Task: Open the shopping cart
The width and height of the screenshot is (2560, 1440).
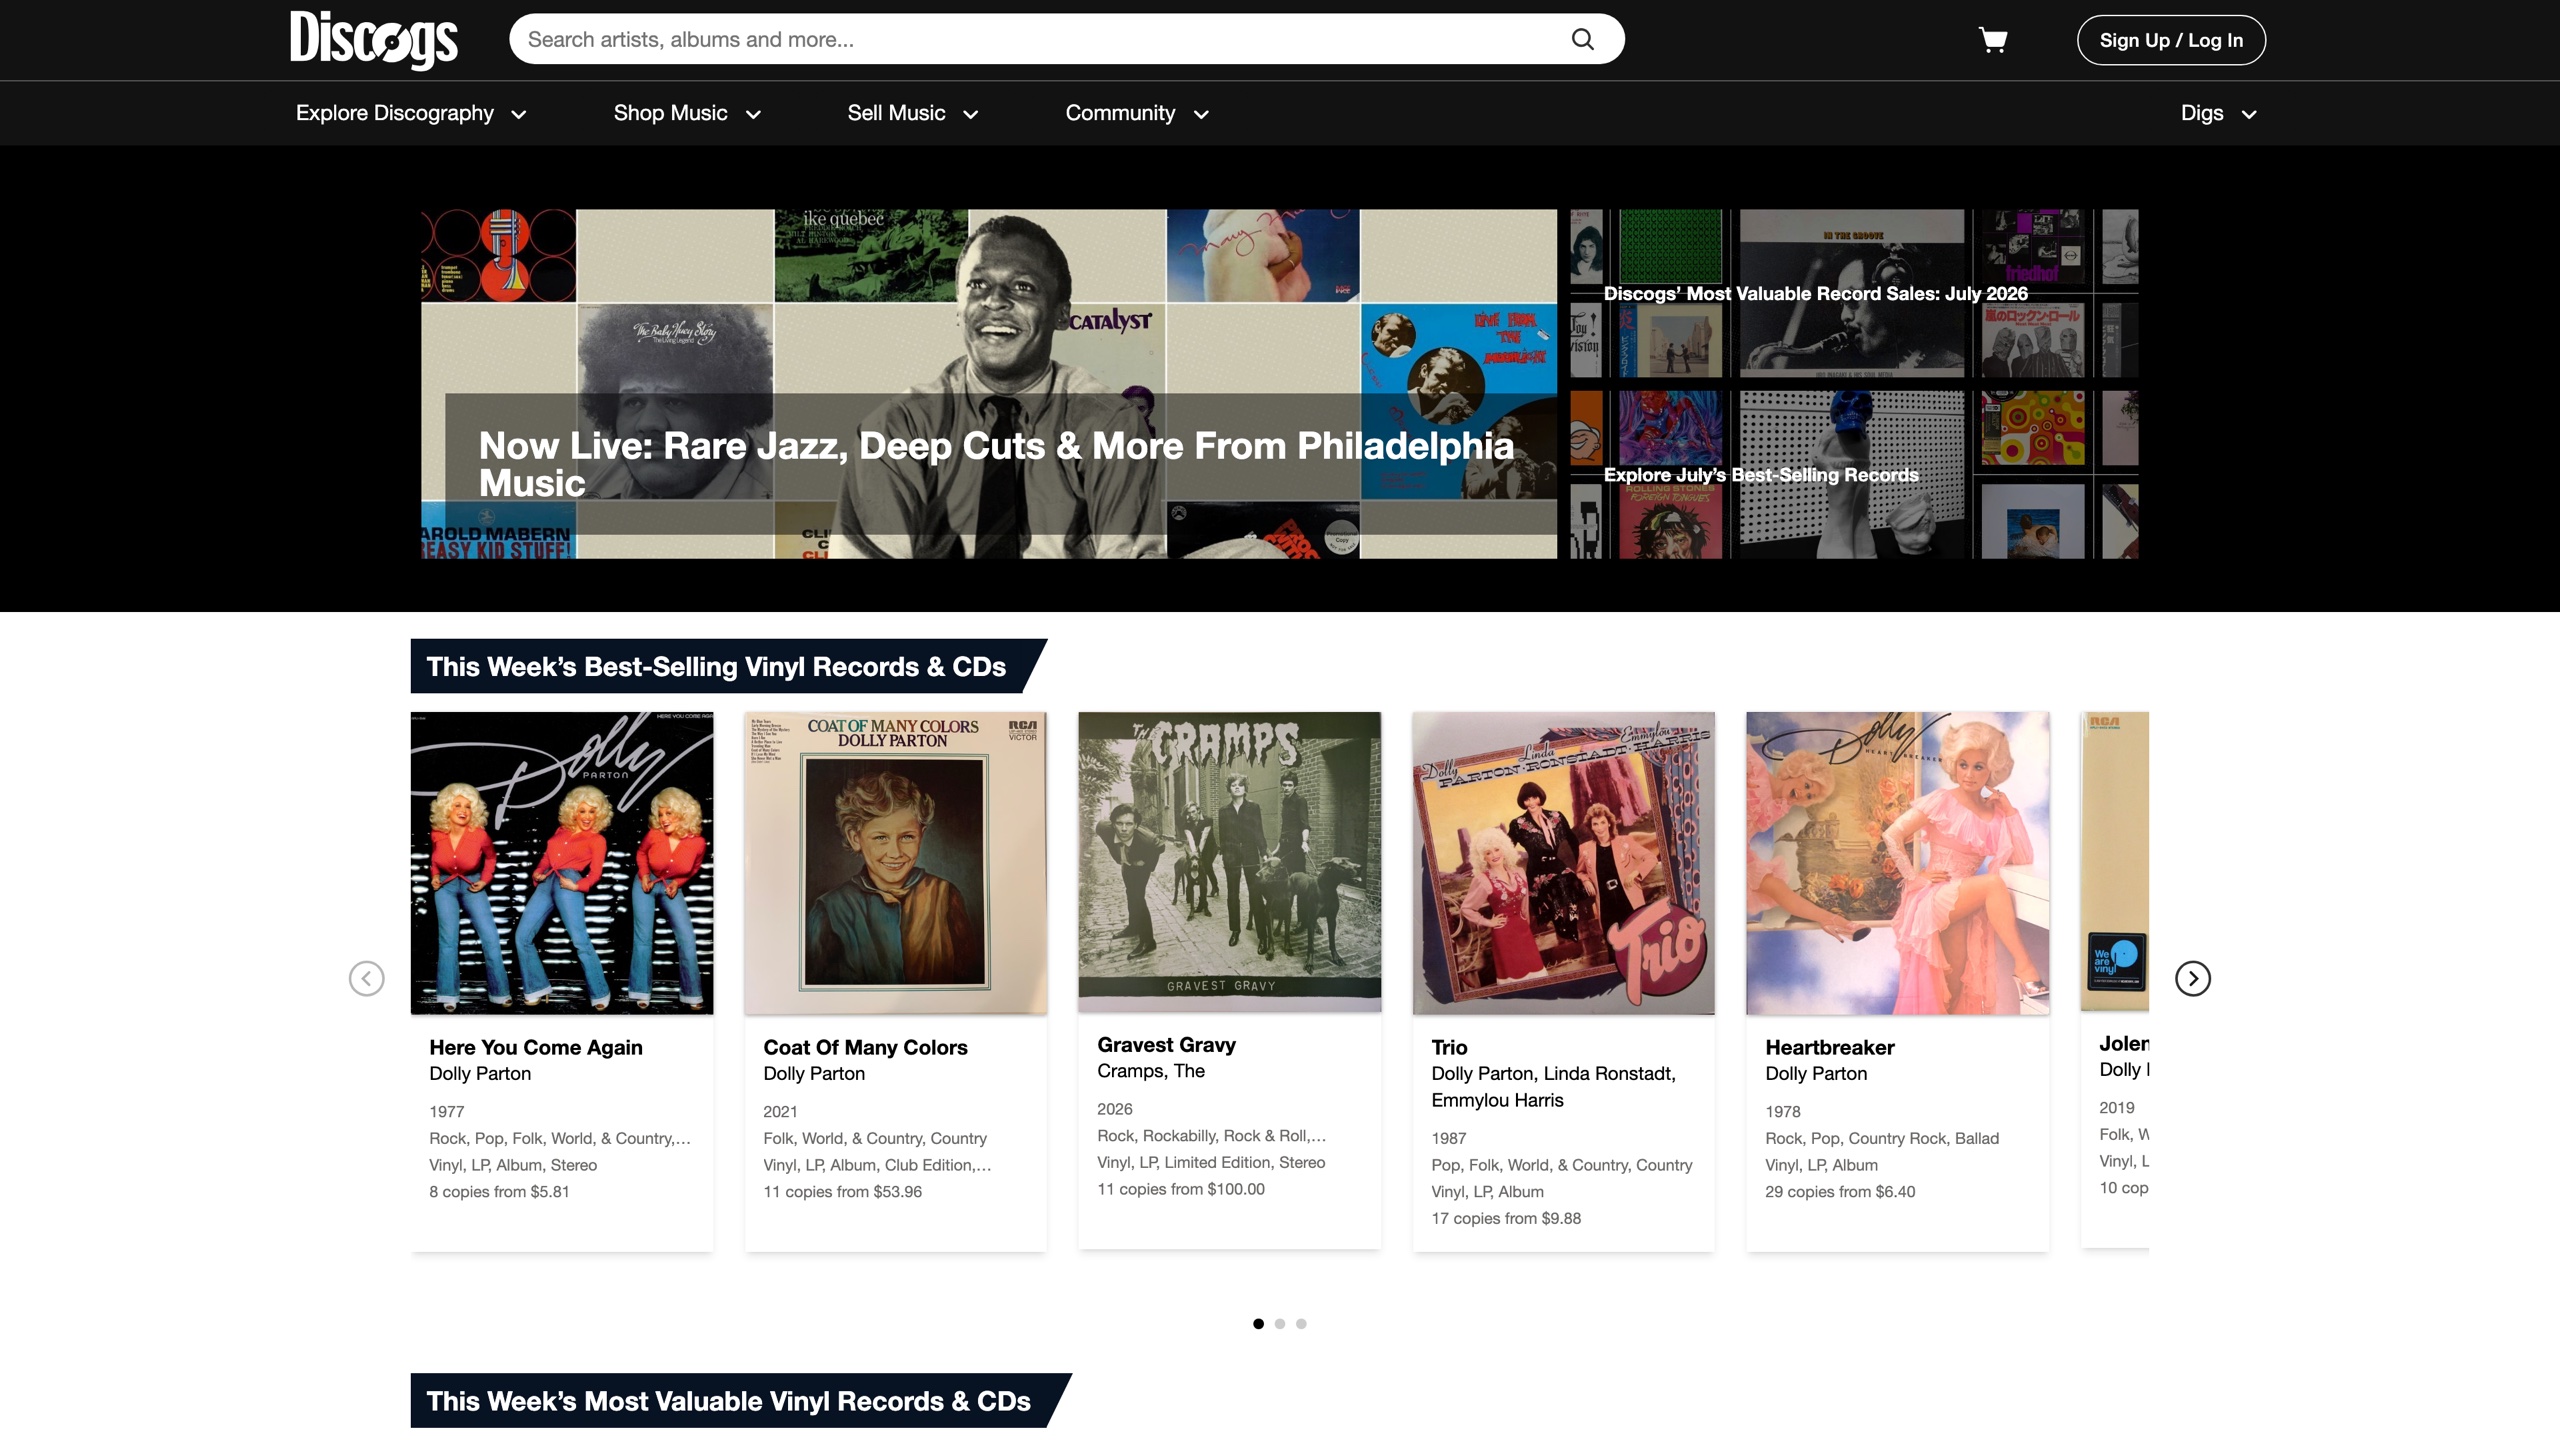Action: [1993, 40]
